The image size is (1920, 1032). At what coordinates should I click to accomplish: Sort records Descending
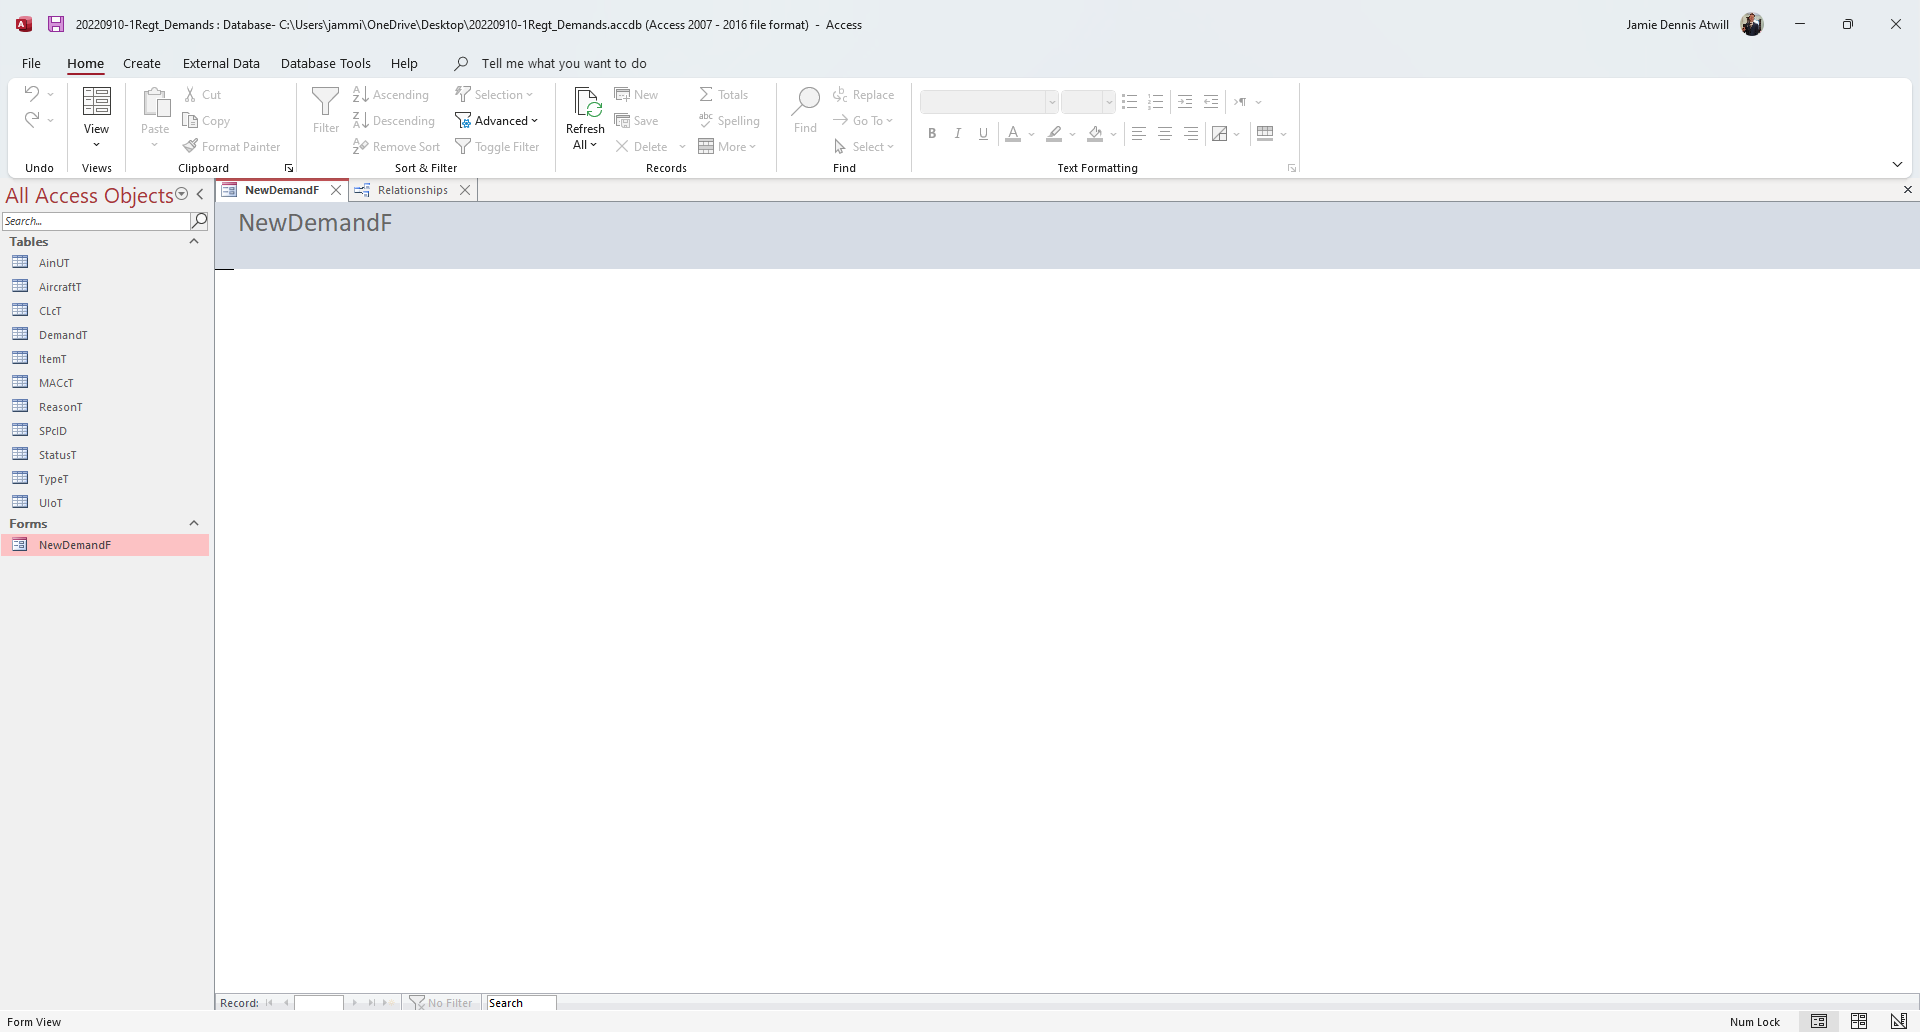[x=394, y=121]
